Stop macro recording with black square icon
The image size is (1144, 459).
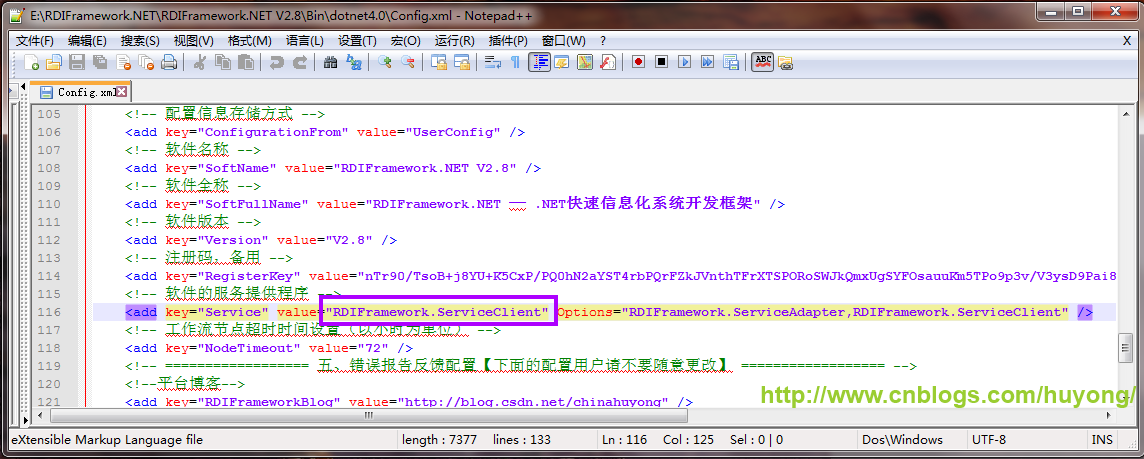661,63
